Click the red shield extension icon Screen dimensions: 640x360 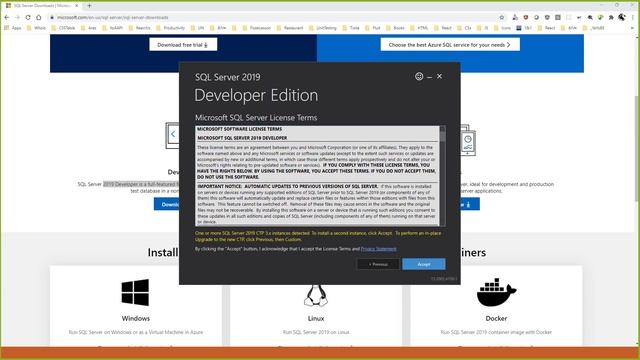click(x=526, y=18)
